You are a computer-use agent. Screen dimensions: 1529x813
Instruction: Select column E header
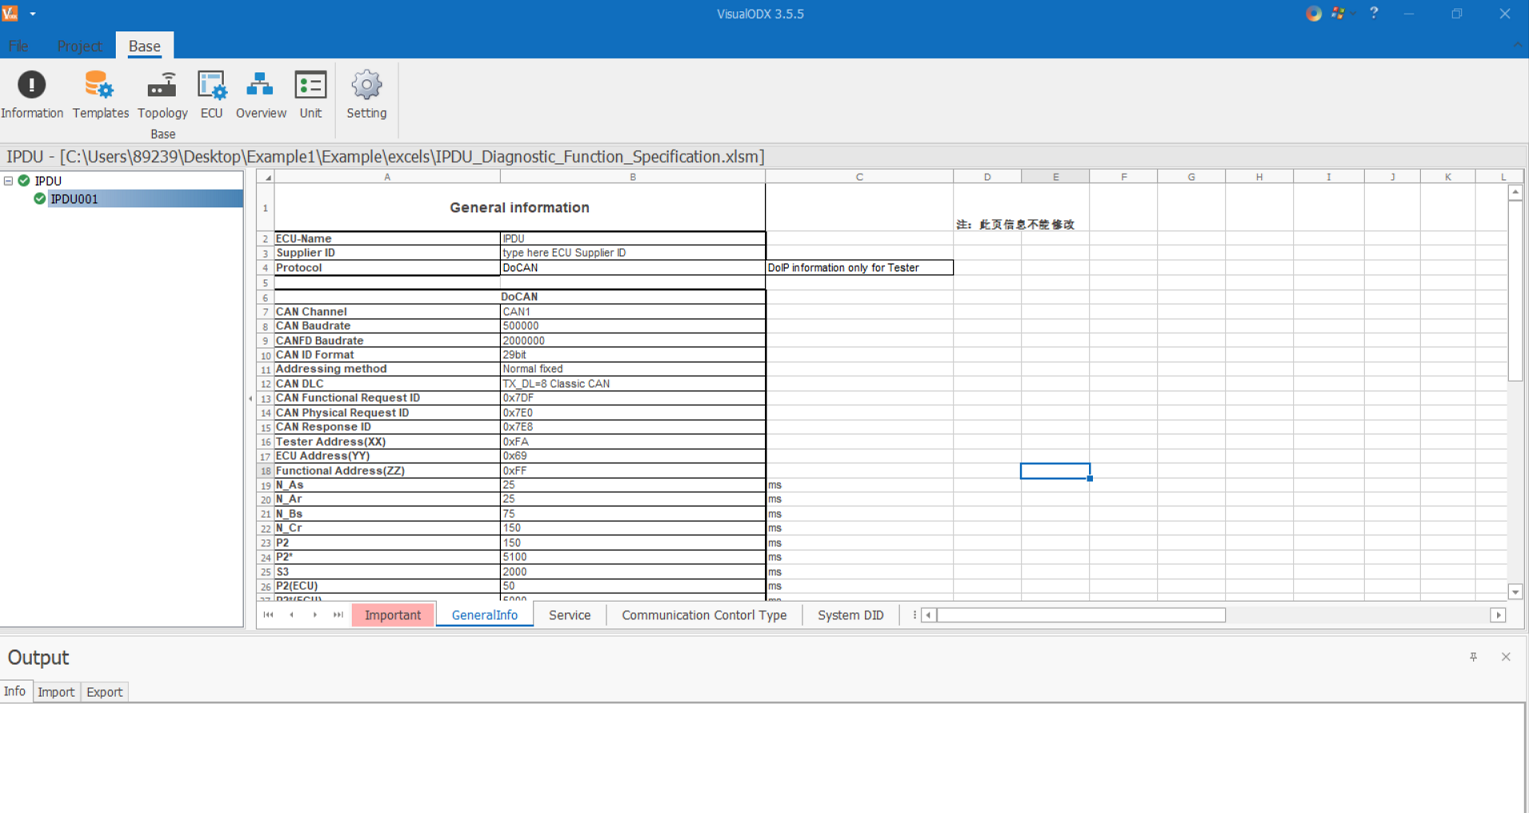coord(1055,177)
